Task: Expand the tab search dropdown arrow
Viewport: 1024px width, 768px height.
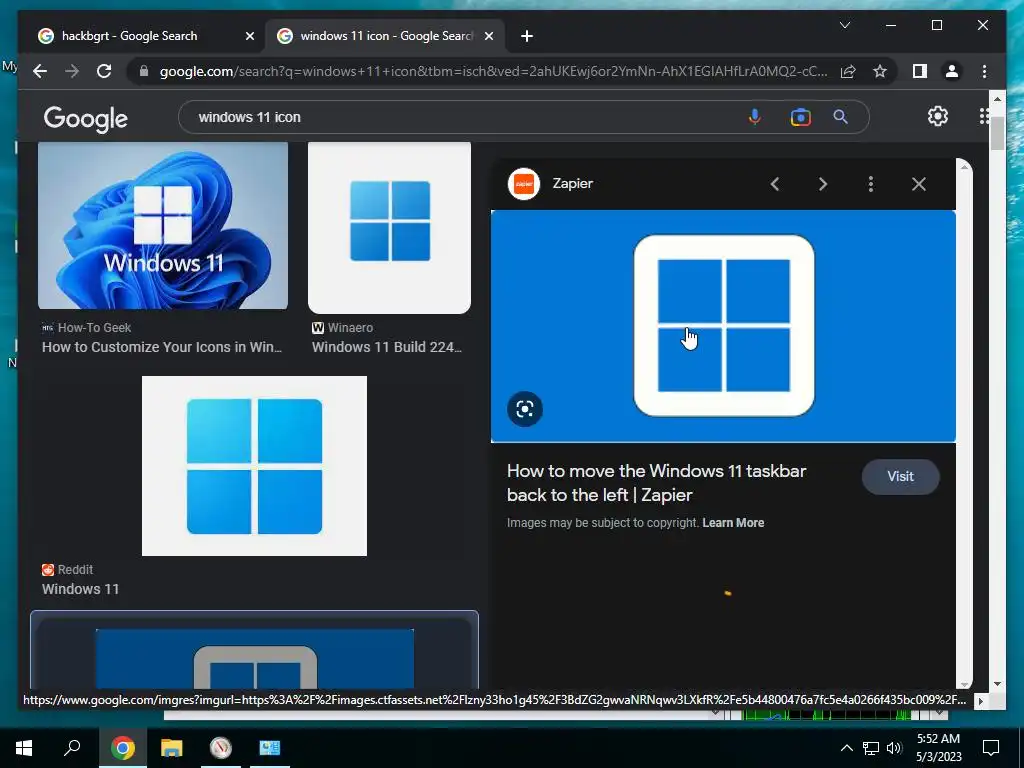Action: click(x=844, y=25)
